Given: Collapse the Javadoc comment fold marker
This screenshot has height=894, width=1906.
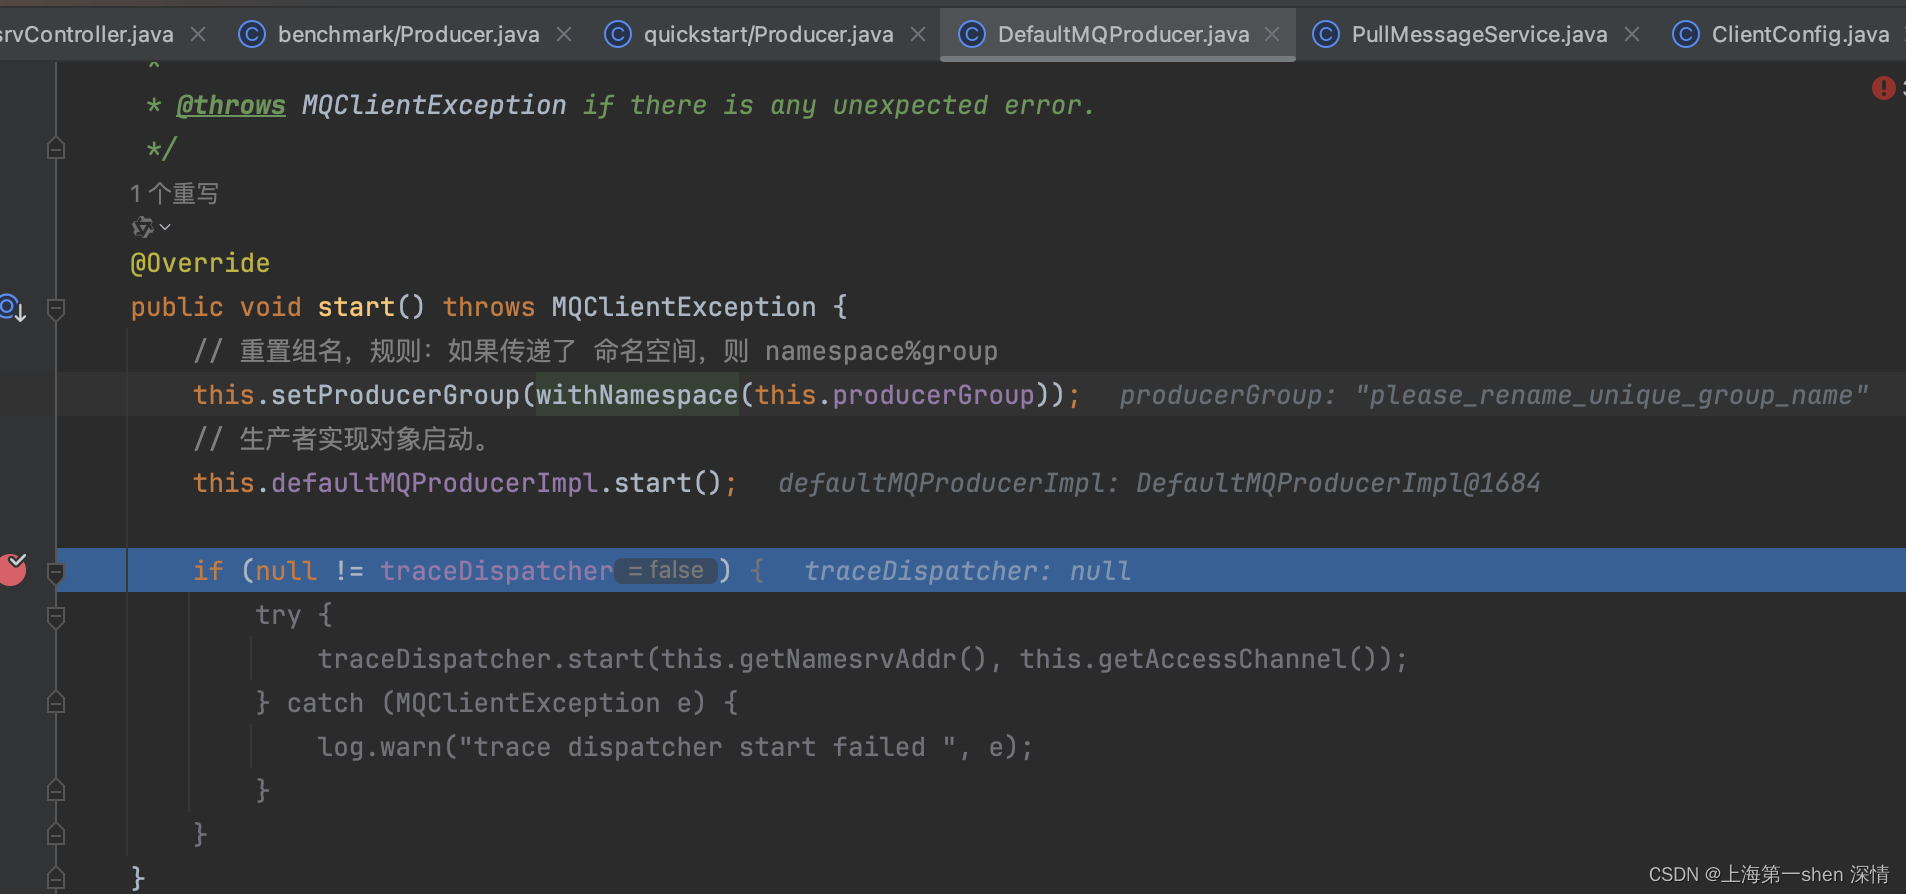Looking at the screenshot, I should click(x=56, y=149).
